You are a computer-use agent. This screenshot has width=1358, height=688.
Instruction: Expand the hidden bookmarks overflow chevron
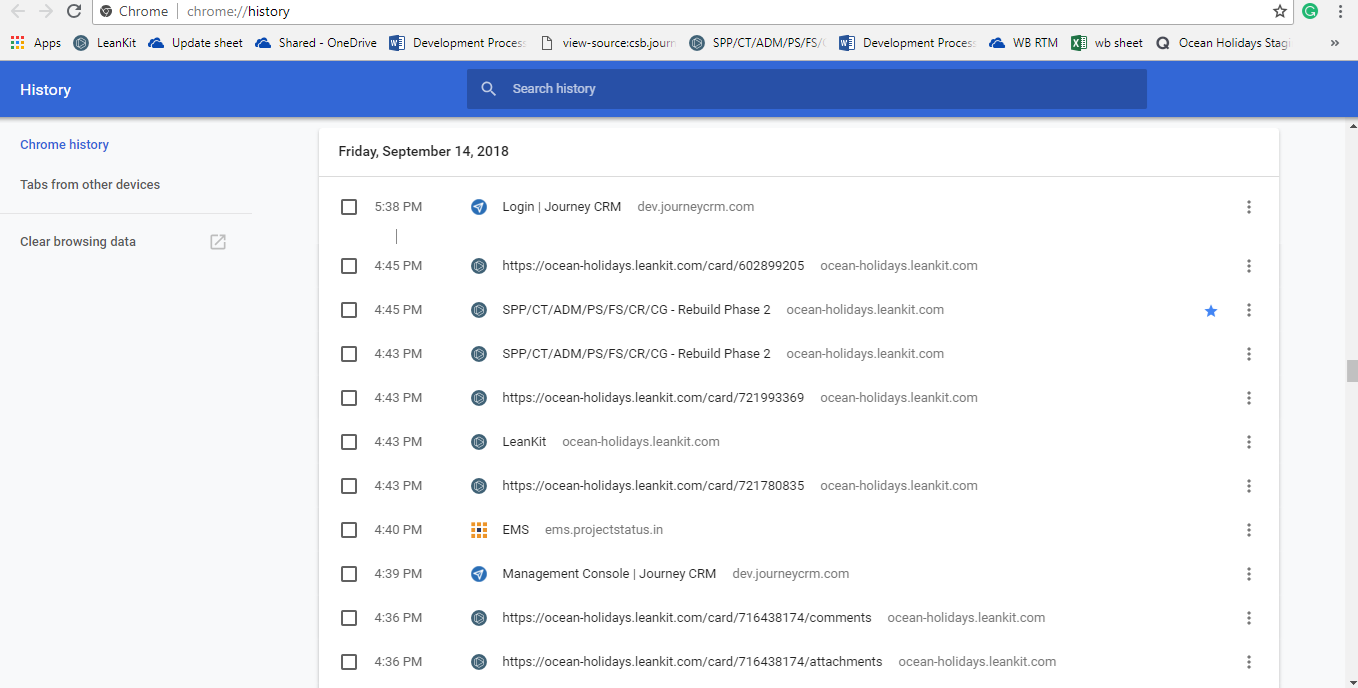[x=1334, y=43]
